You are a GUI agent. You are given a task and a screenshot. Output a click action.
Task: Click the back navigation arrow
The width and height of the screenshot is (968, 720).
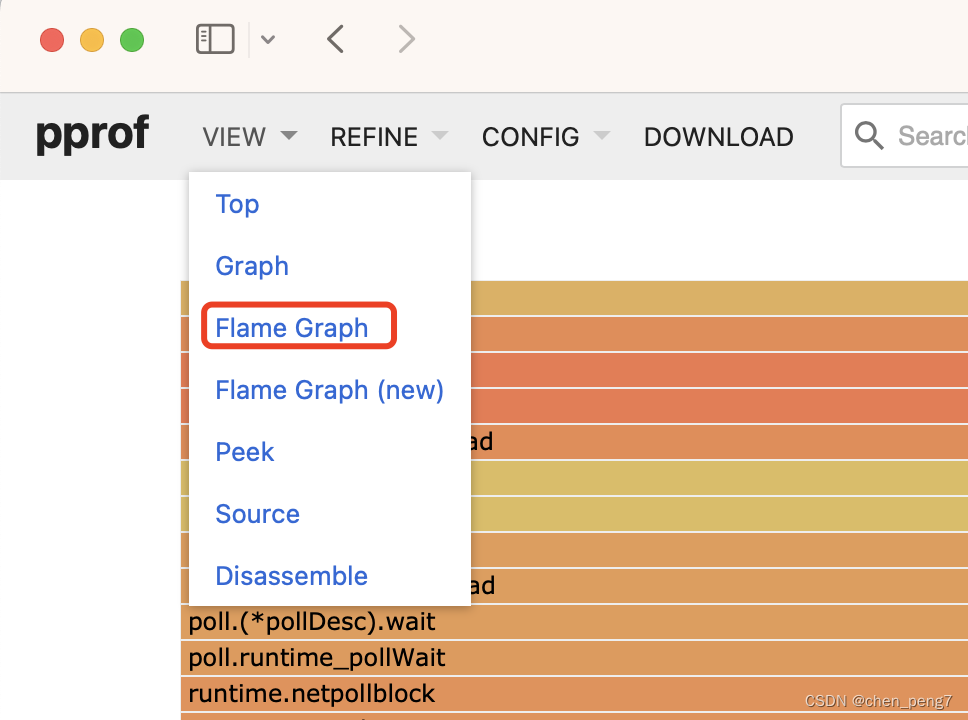[335, 40]
